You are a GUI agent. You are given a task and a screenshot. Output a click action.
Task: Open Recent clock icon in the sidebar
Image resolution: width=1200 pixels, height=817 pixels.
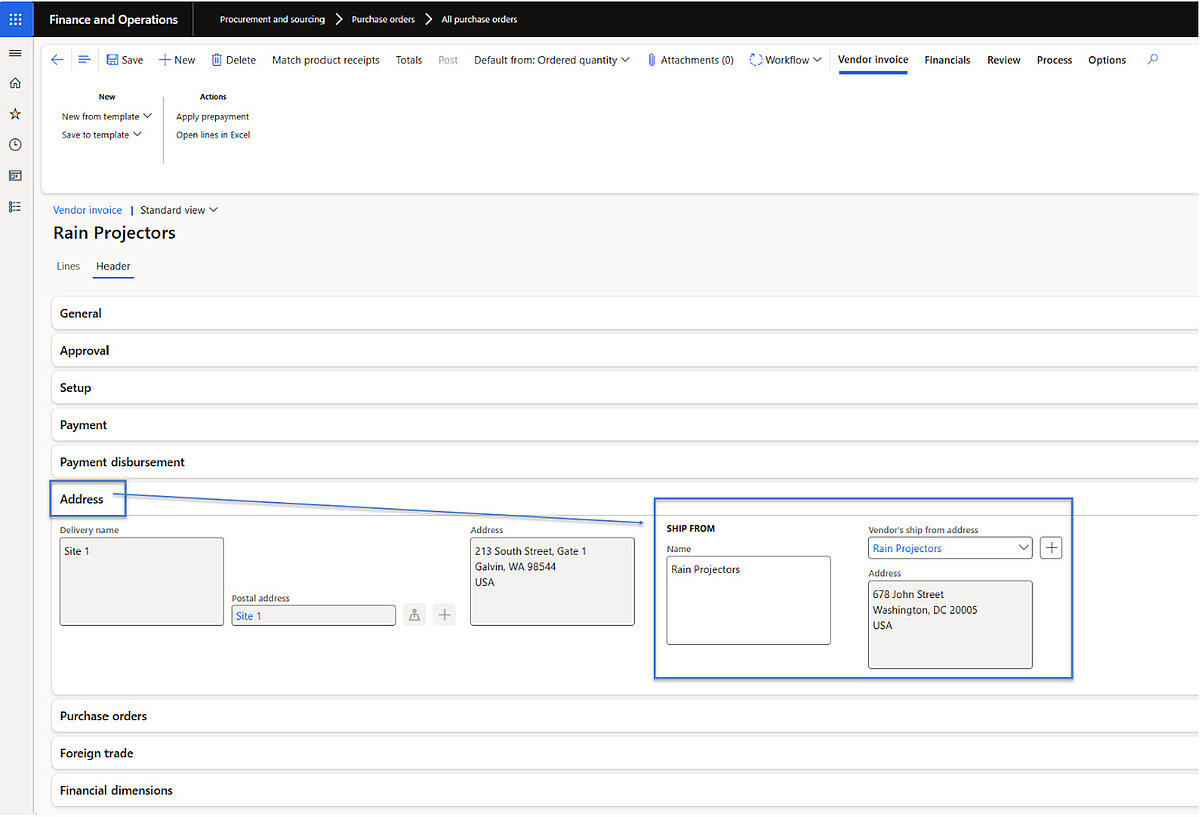15,145
